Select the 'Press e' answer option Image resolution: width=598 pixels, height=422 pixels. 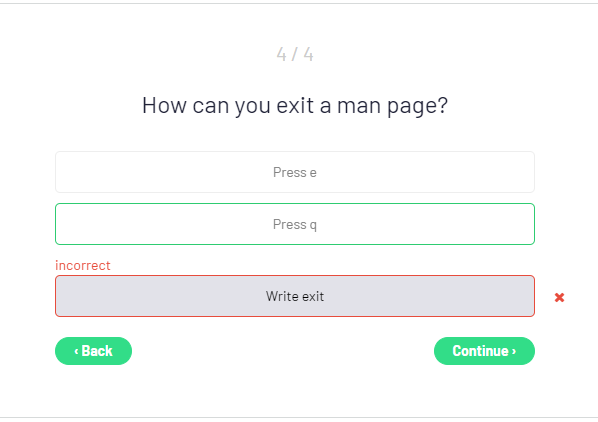coord(295,172)
